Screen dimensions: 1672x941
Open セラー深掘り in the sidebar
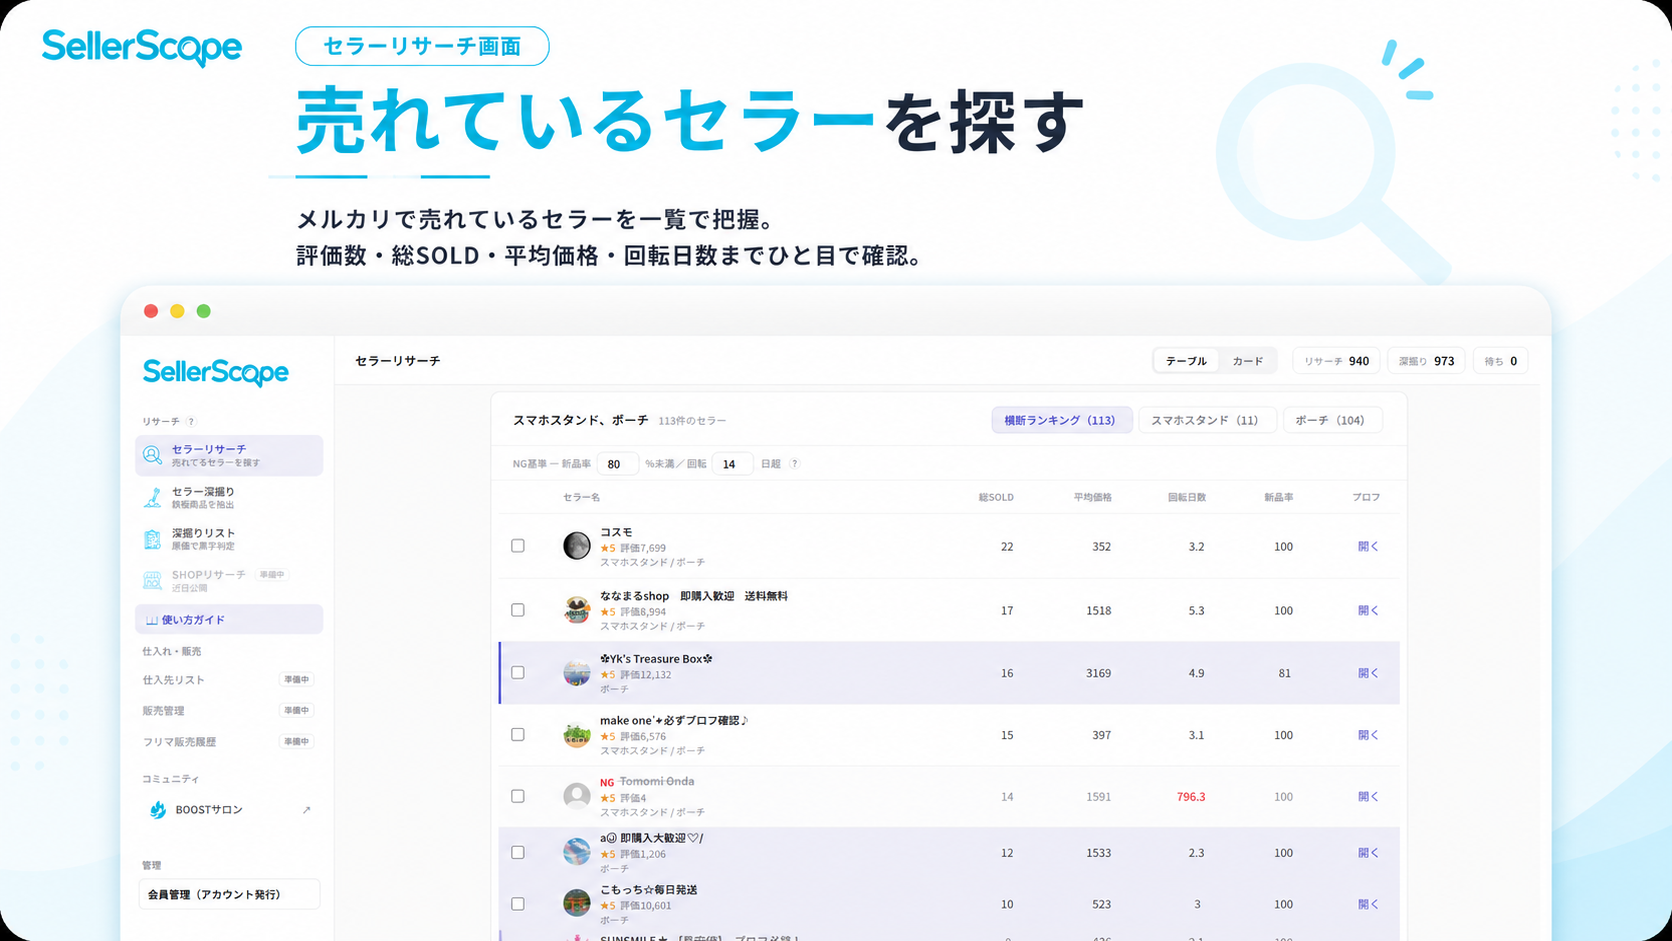[x=229, y=497]
